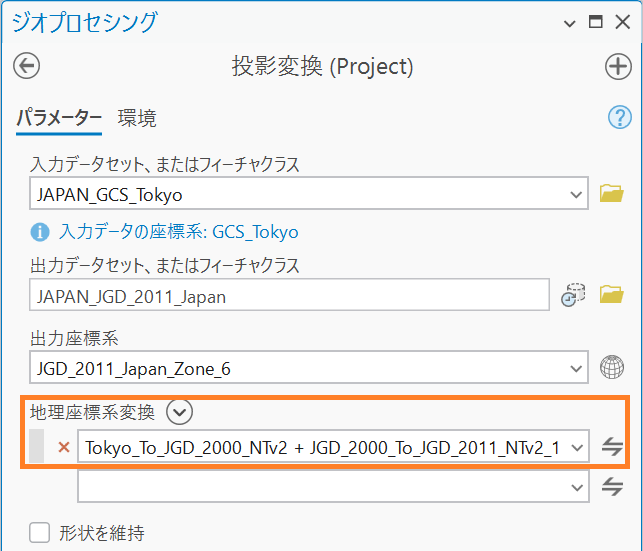Viewport: 643px width, 551px height.
Task: Click swap arrows beside Tokyo_To_JGD_2000 transformation
Action: [x=612, y=447]
